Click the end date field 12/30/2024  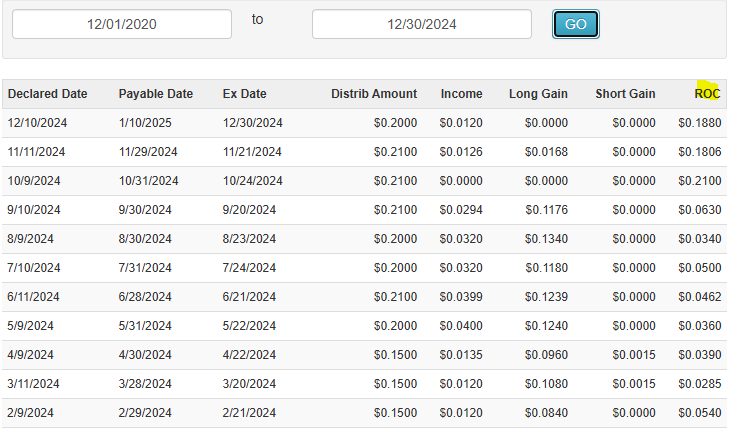(421, 24)
